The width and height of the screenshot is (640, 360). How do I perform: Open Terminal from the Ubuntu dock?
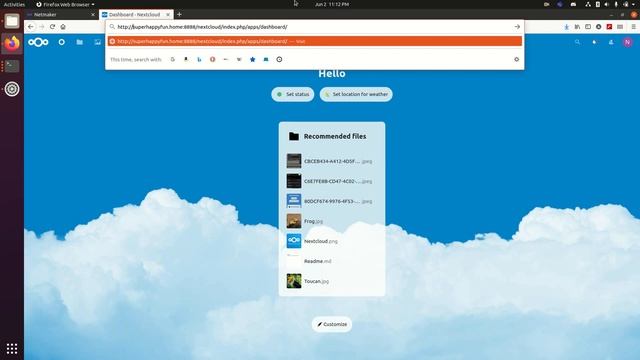tap(12, 66)
